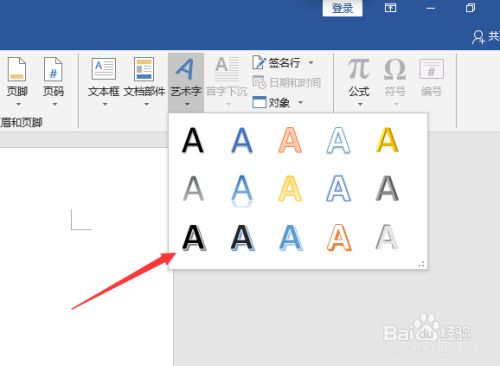500x366 pixels.
Task: Choose the pale silver WordArt, third row
Action: [387, 238]
